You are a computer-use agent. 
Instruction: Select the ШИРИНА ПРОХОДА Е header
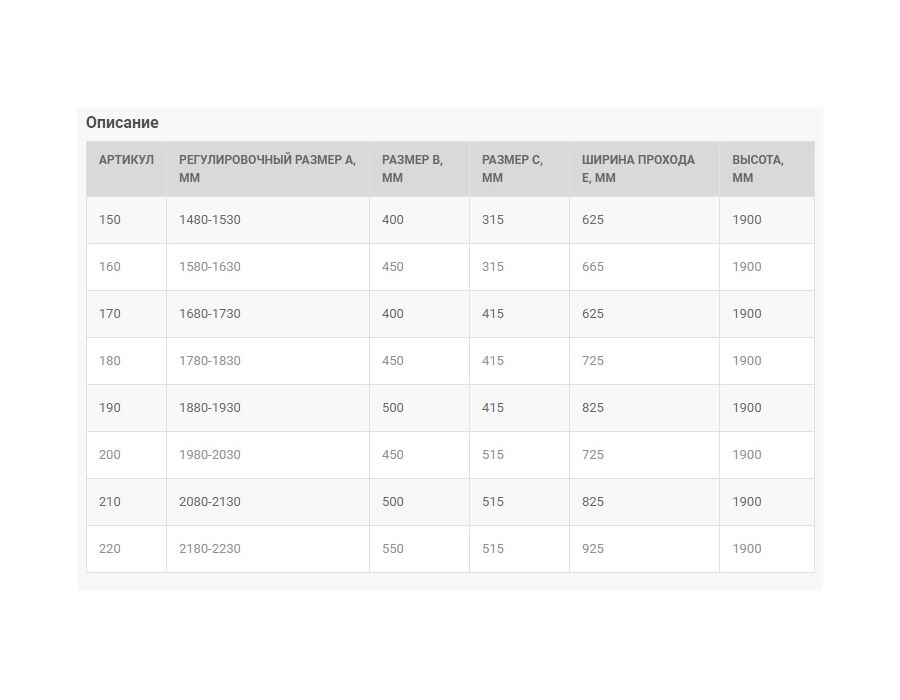(x=644, y=169)
